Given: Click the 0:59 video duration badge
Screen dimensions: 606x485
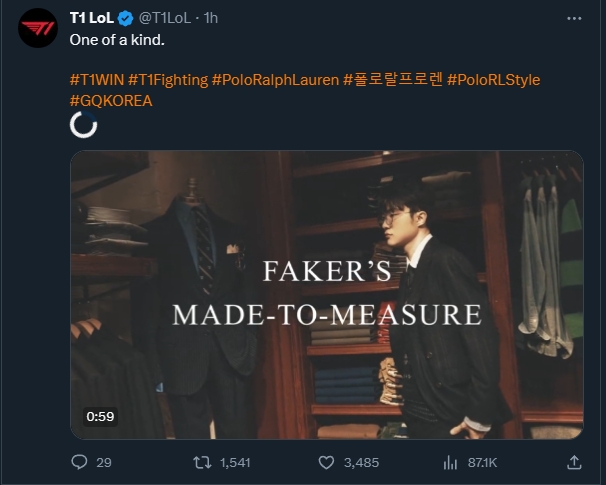Looking at the screenshot, I should (x=100, y=415).
